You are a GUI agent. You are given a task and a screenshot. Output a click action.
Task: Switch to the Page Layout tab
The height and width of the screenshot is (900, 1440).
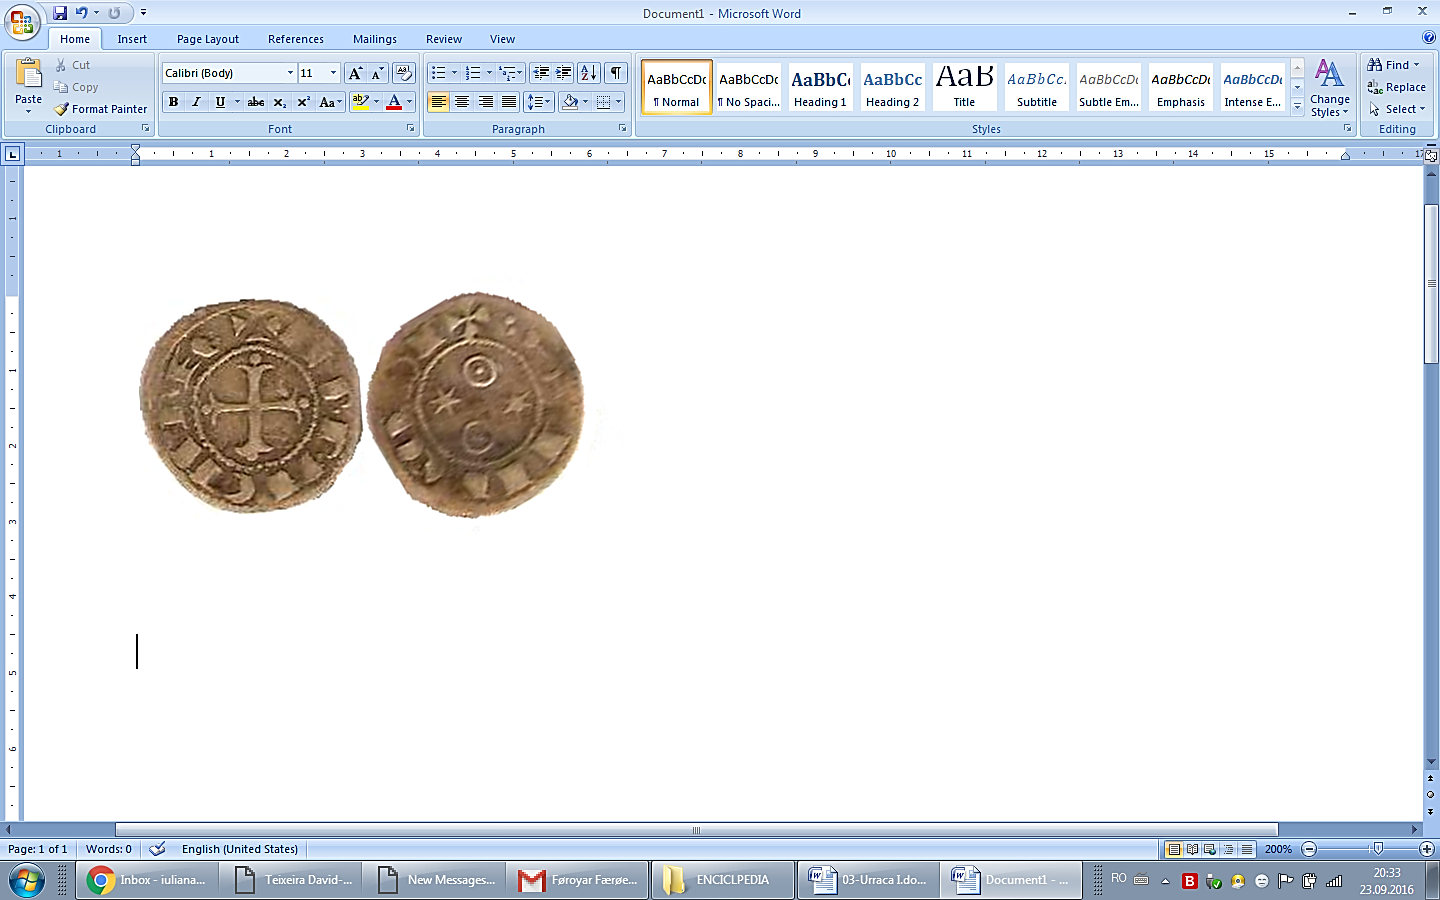pyautogui.click(x=208, y=39)
